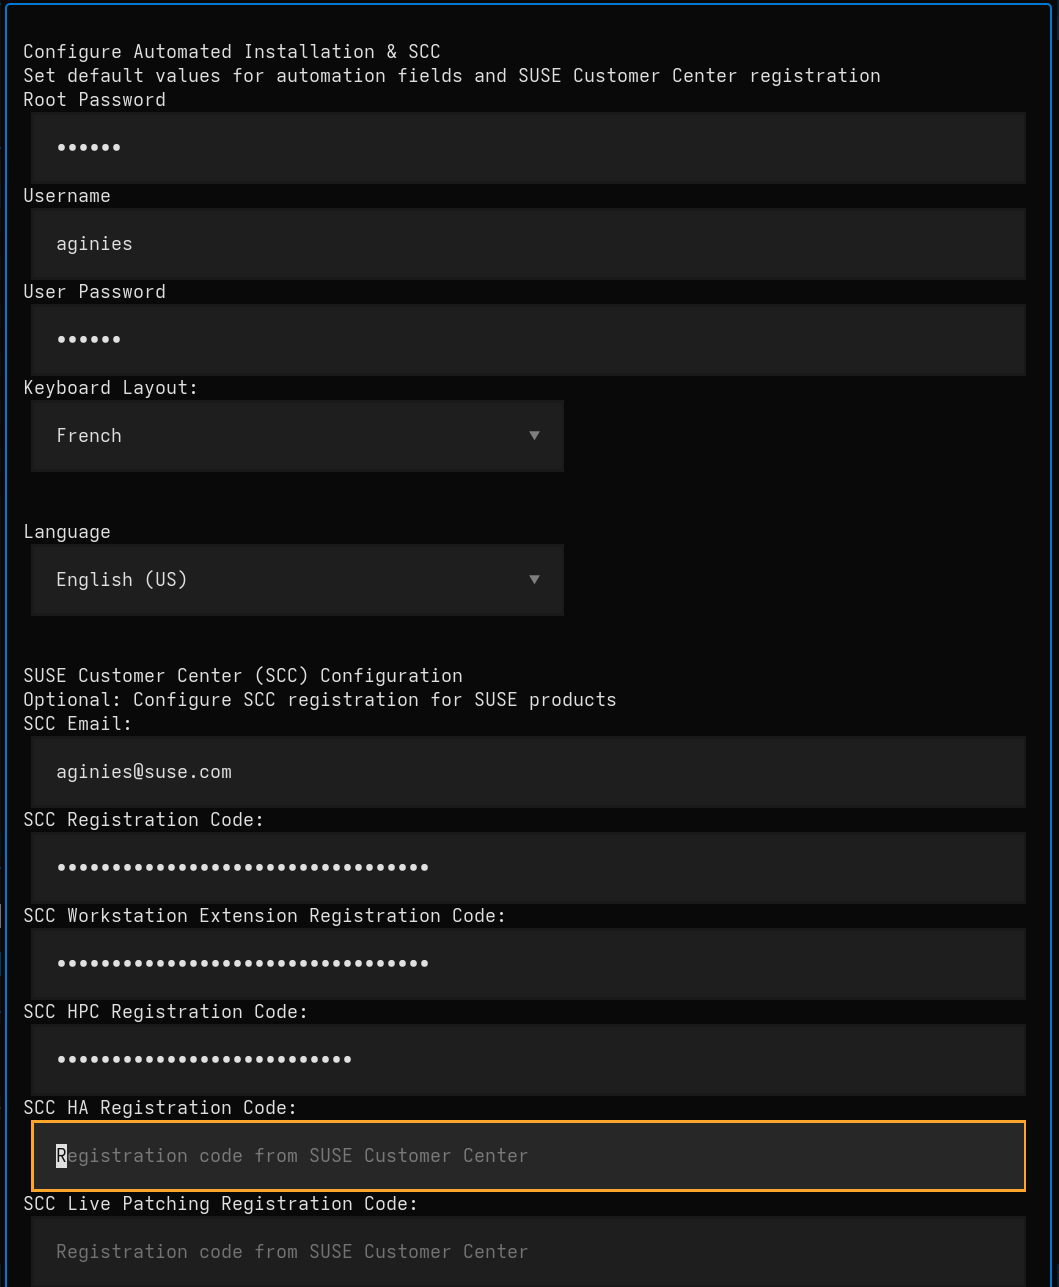Select the Username field containing aginies

[528, 243]
